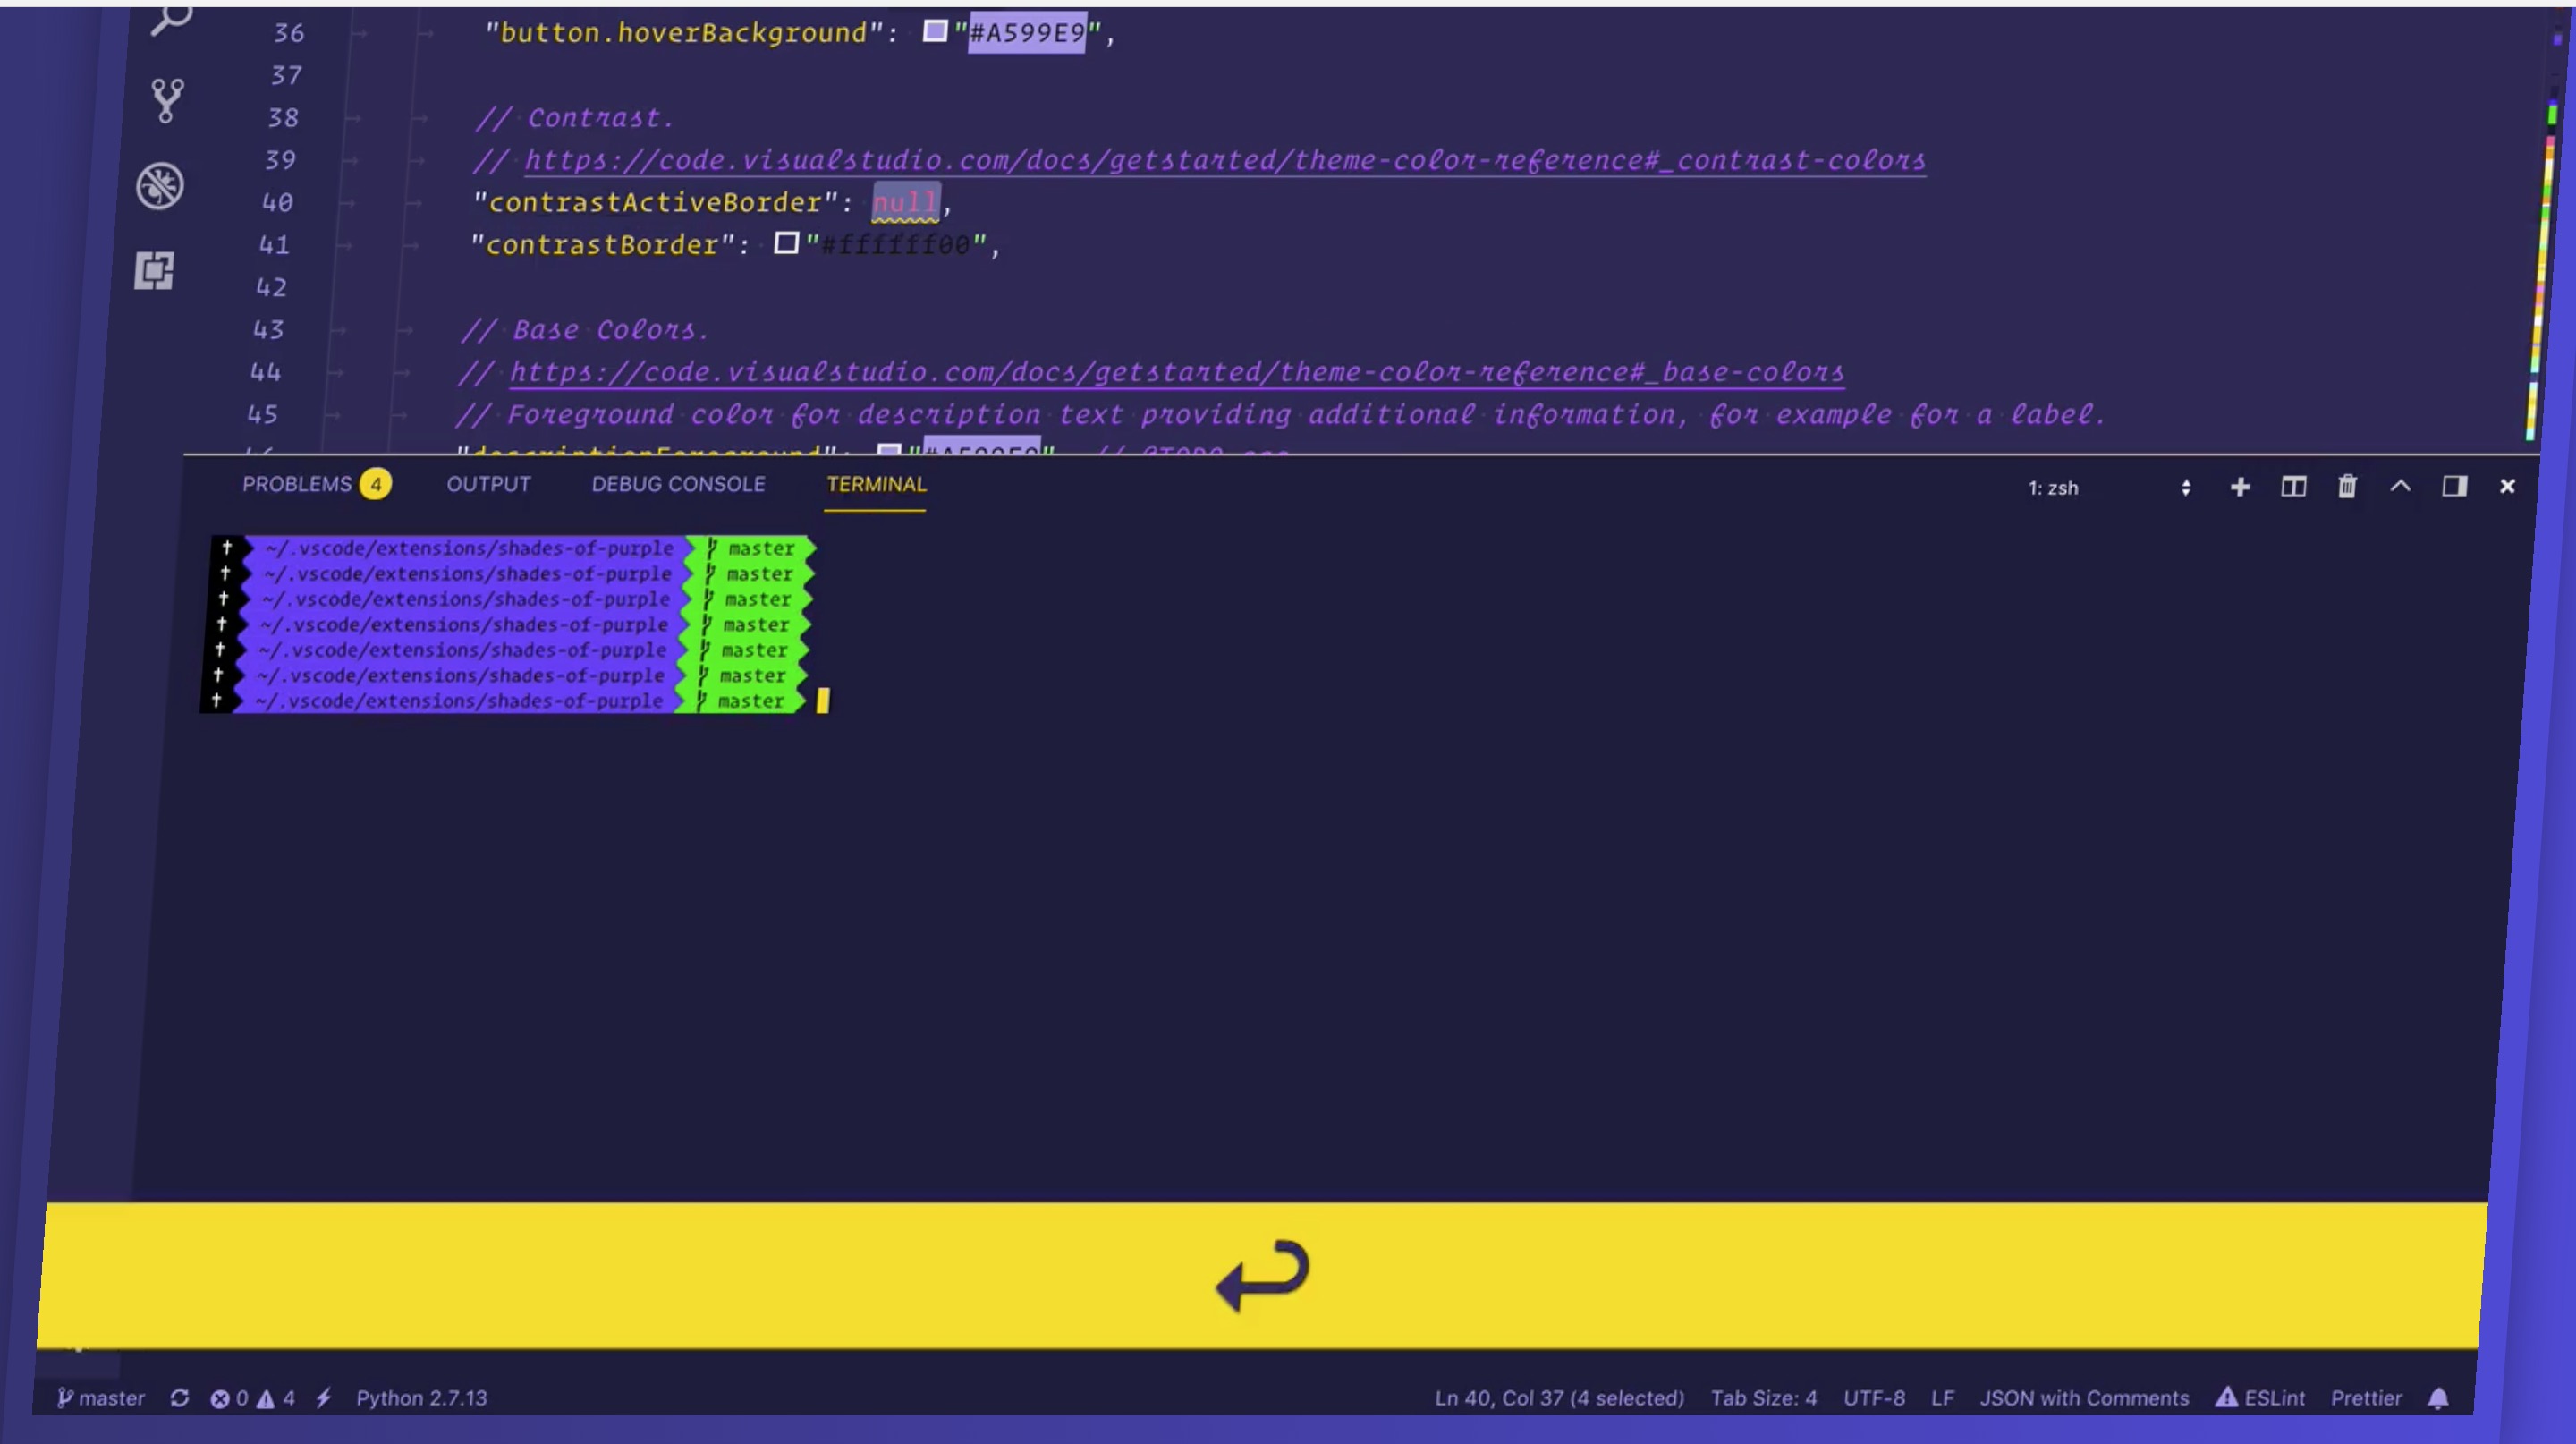Image resolution: width=2576 pixels, height=1444 pixels.
Task: Open the base-colors documentation link
Action: [x=1176, y=372]
